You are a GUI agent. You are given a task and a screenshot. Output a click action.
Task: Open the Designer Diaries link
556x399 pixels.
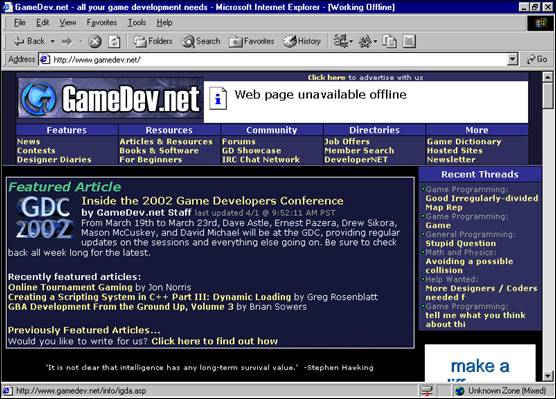[x=54, y=160]
